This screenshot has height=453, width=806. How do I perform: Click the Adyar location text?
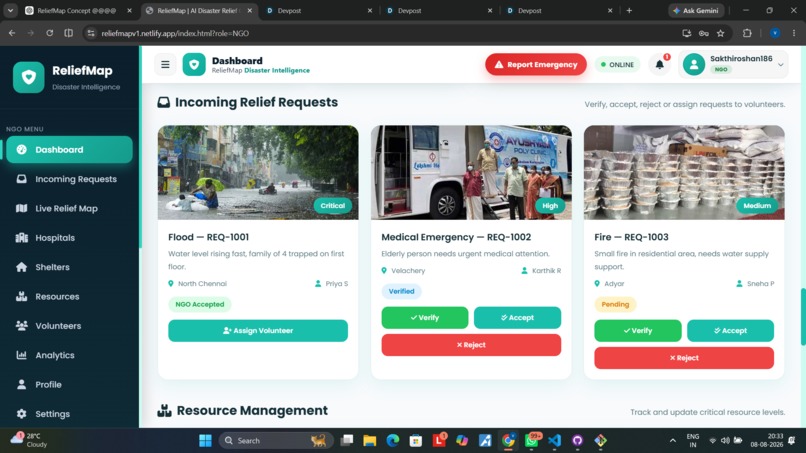pyautogui.click(x=614, y=283)
